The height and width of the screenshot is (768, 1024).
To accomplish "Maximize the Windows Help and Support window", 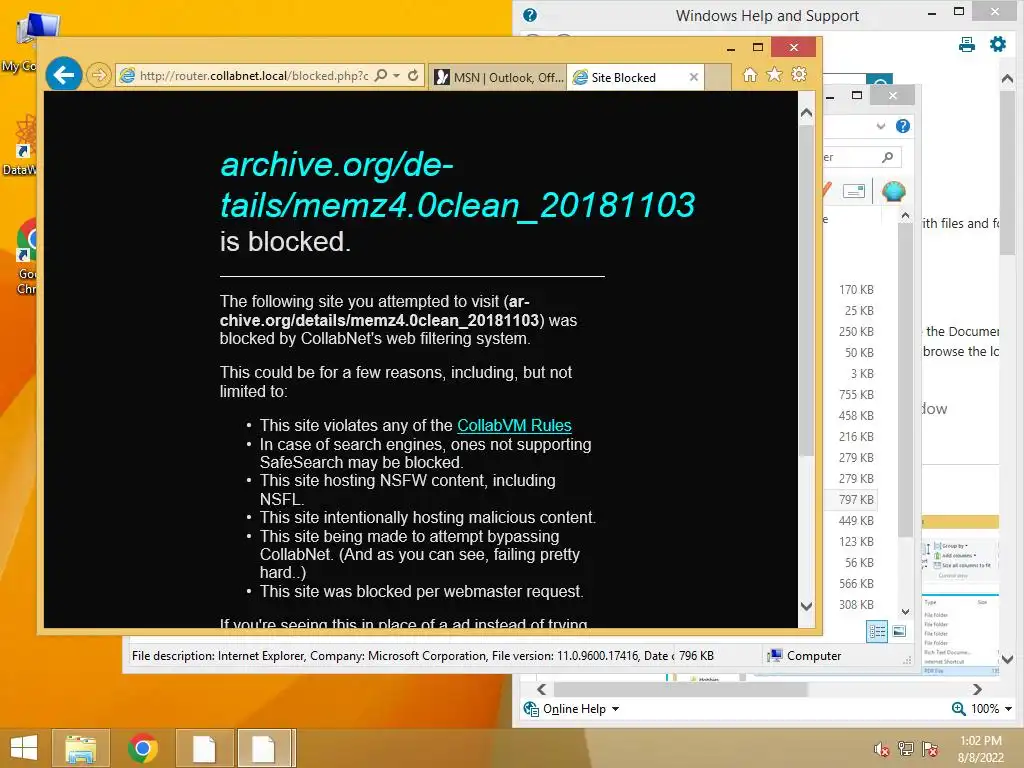I will (959, 11).
